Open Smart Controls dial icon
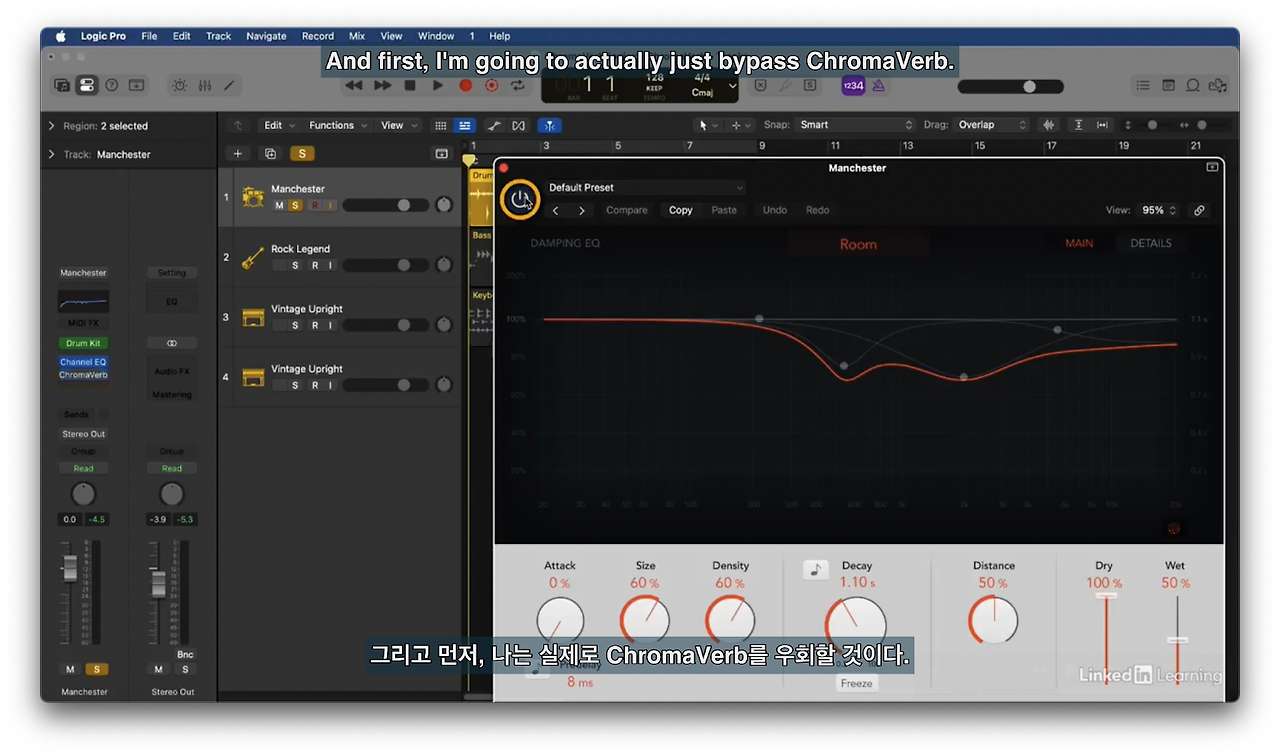Image resolution: width=1280 pixels, height=756 pixels. (x=180, y=86)
